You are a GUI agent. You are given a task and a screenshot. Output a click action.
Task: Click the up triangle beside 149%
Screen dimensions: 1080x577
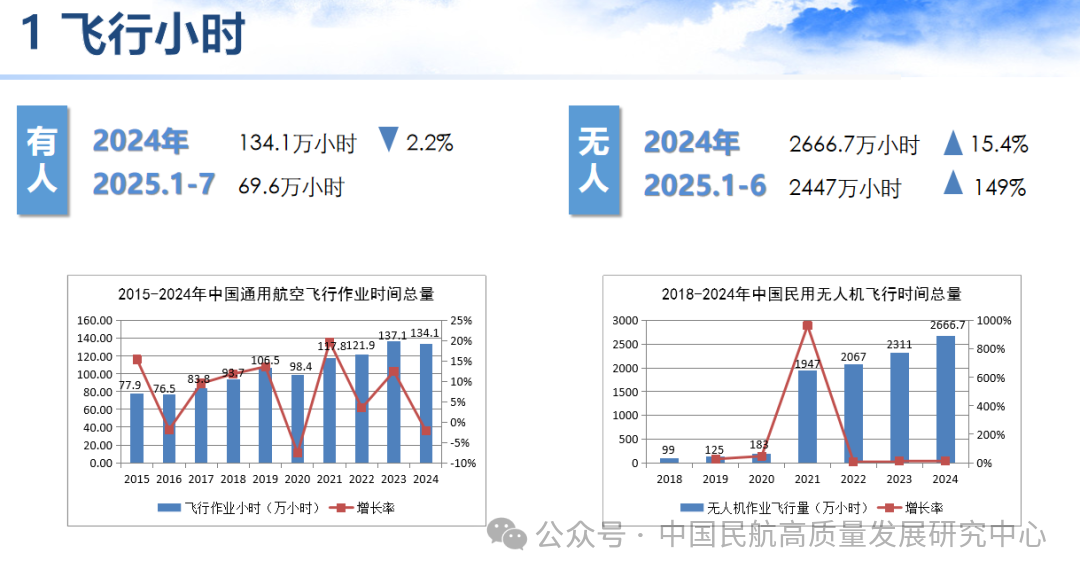click(953, 184)
